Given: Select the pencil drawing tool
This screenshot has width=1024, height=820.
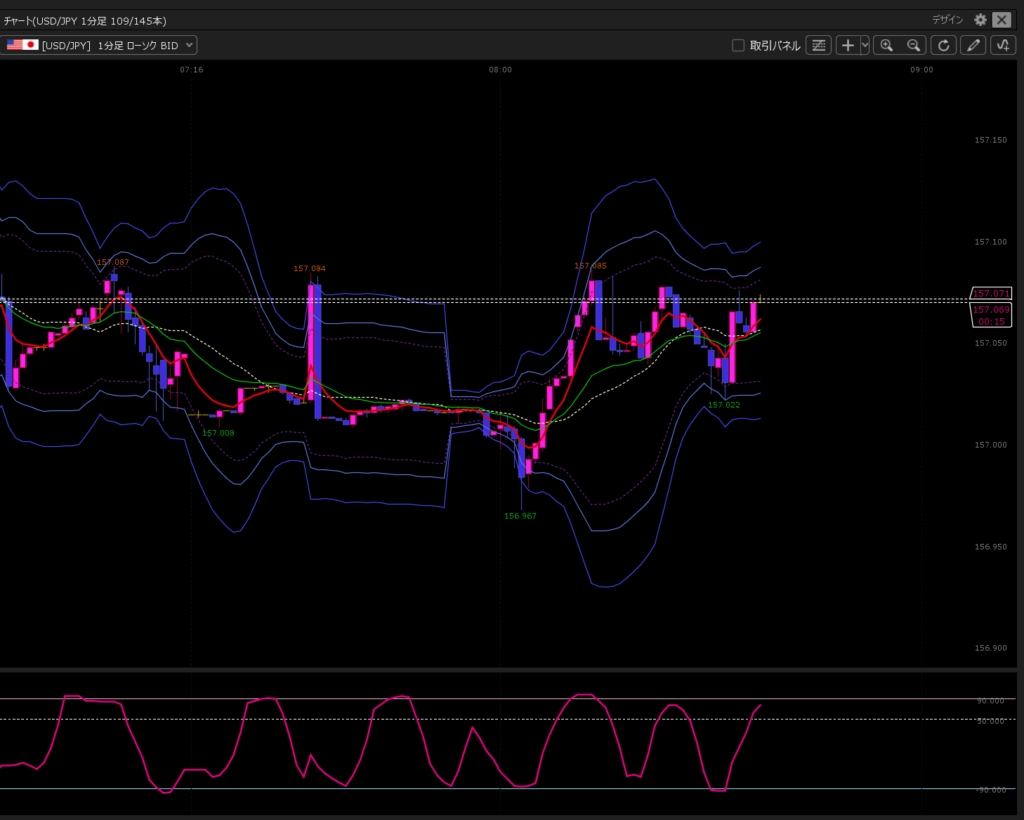Looking at the screenshot, I should [x=972, y=45].
